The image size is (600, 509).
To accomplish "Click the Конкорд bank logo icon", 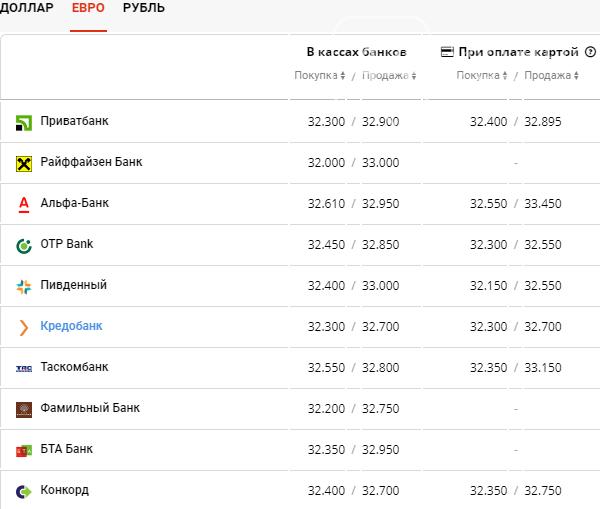I will click(x=24, y=491).
